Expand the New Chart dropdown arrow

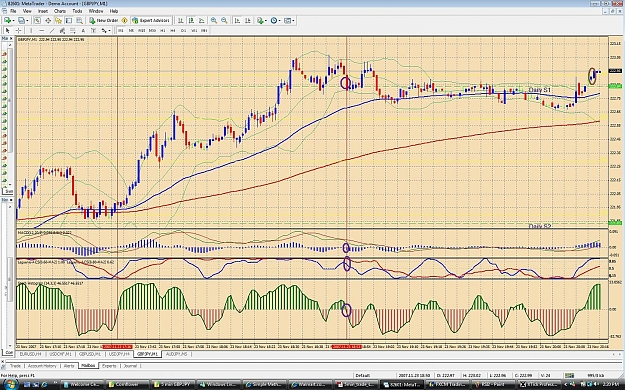tap(14, 20)
